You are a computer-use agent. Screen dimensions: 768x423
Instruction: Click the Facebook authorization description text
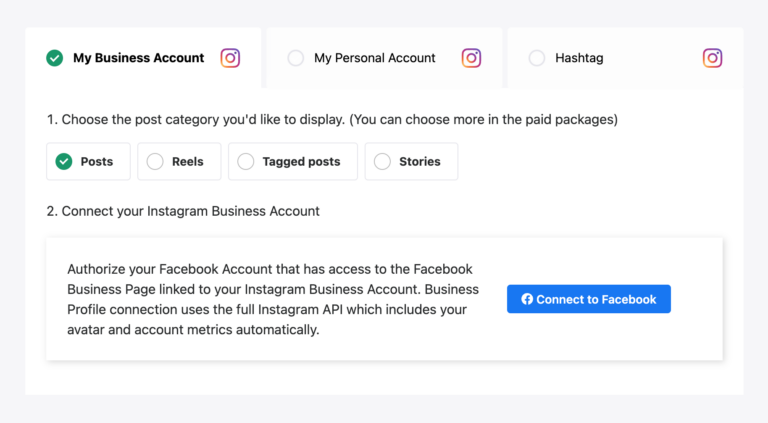272,299
